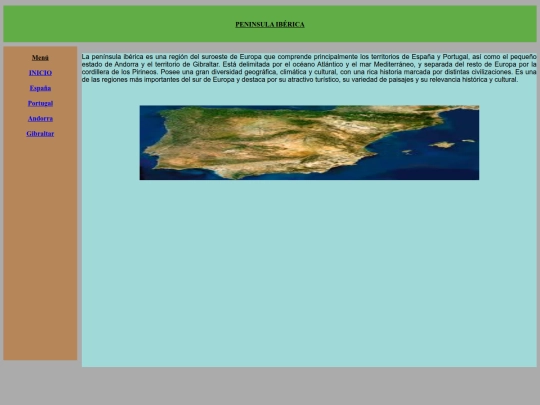The height and width of the screenshot is (405, 540).
Task: Open the INICIO link in the menu
Action: [40, 73]
